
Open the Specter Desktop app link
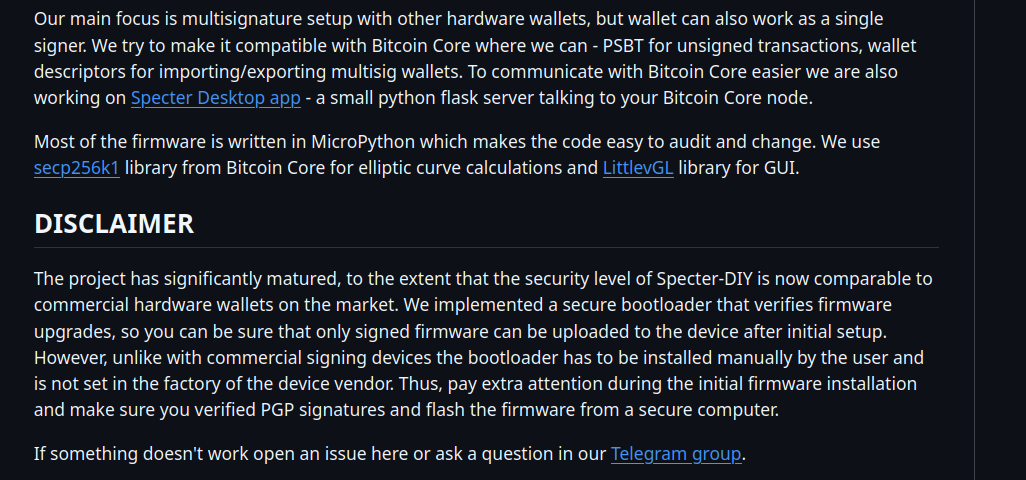tap(215, 98)
